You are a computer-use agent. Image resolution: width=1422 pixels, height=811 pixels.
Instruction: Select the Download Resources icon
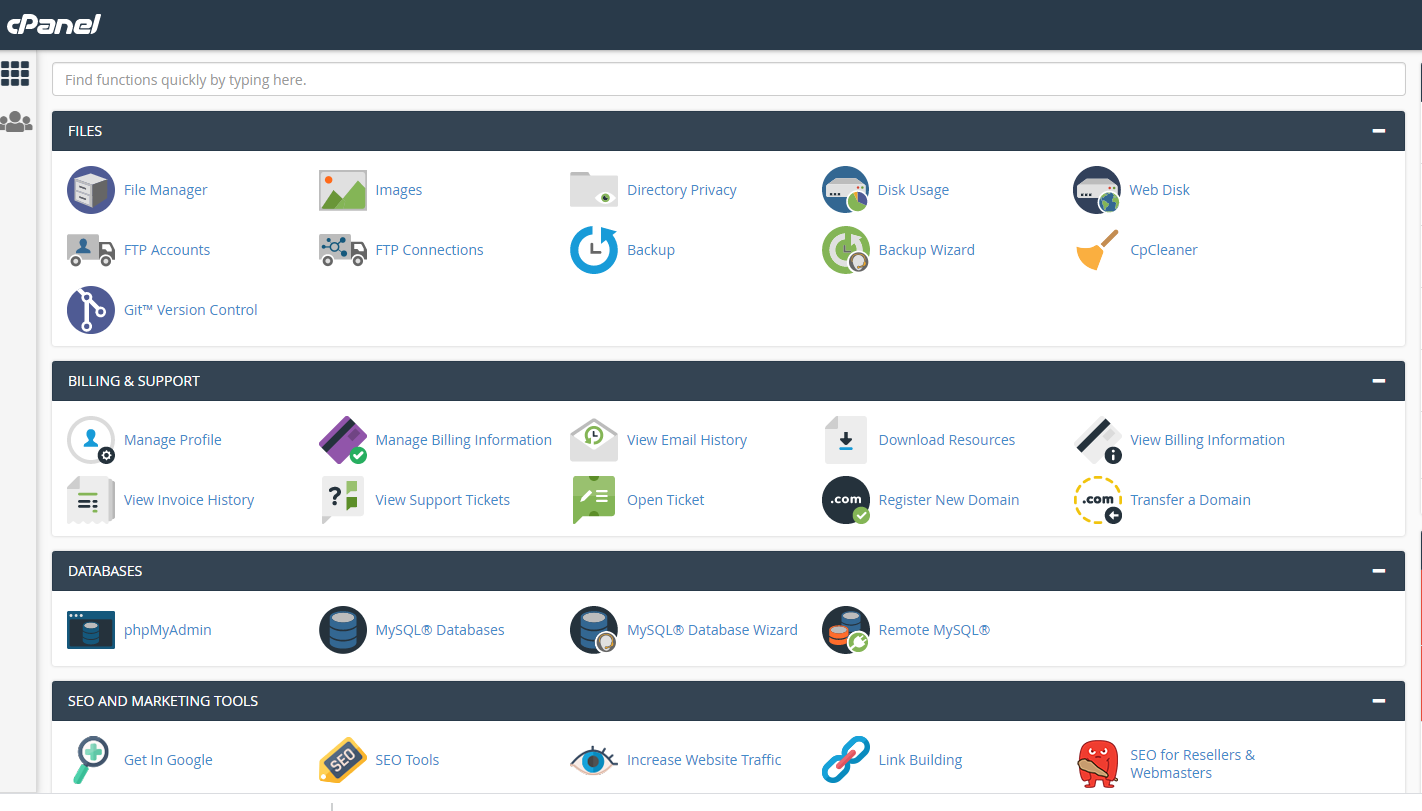tap(846, 440)
